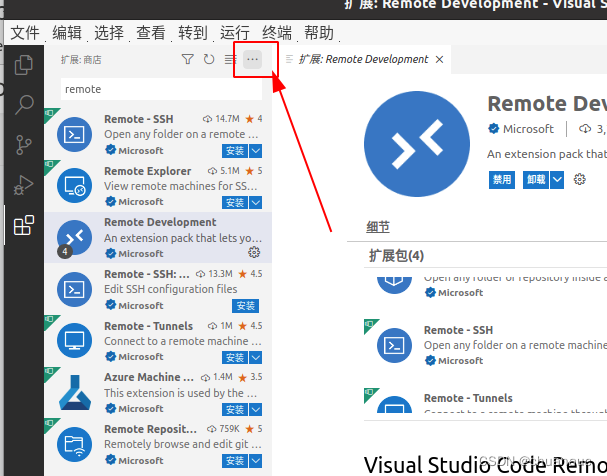Open the extensions view more actions menu
Viewport: 607px width, 476px height.
click(x=252, y=59)
